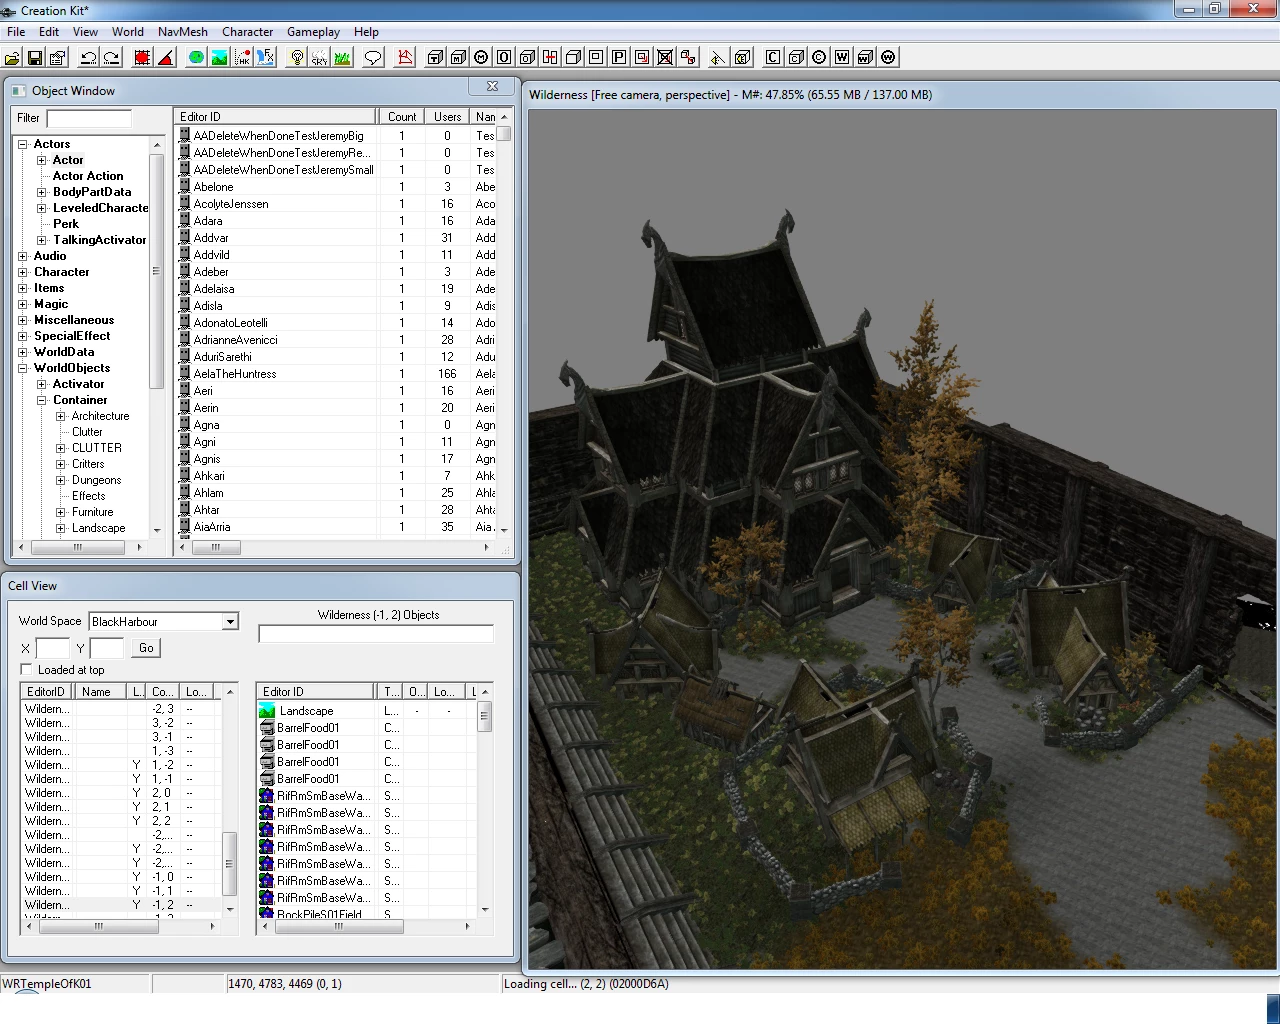Open the Preferences toolbar icon
This screenshot has height=1024, width=1280.
[x=57, y=58]
